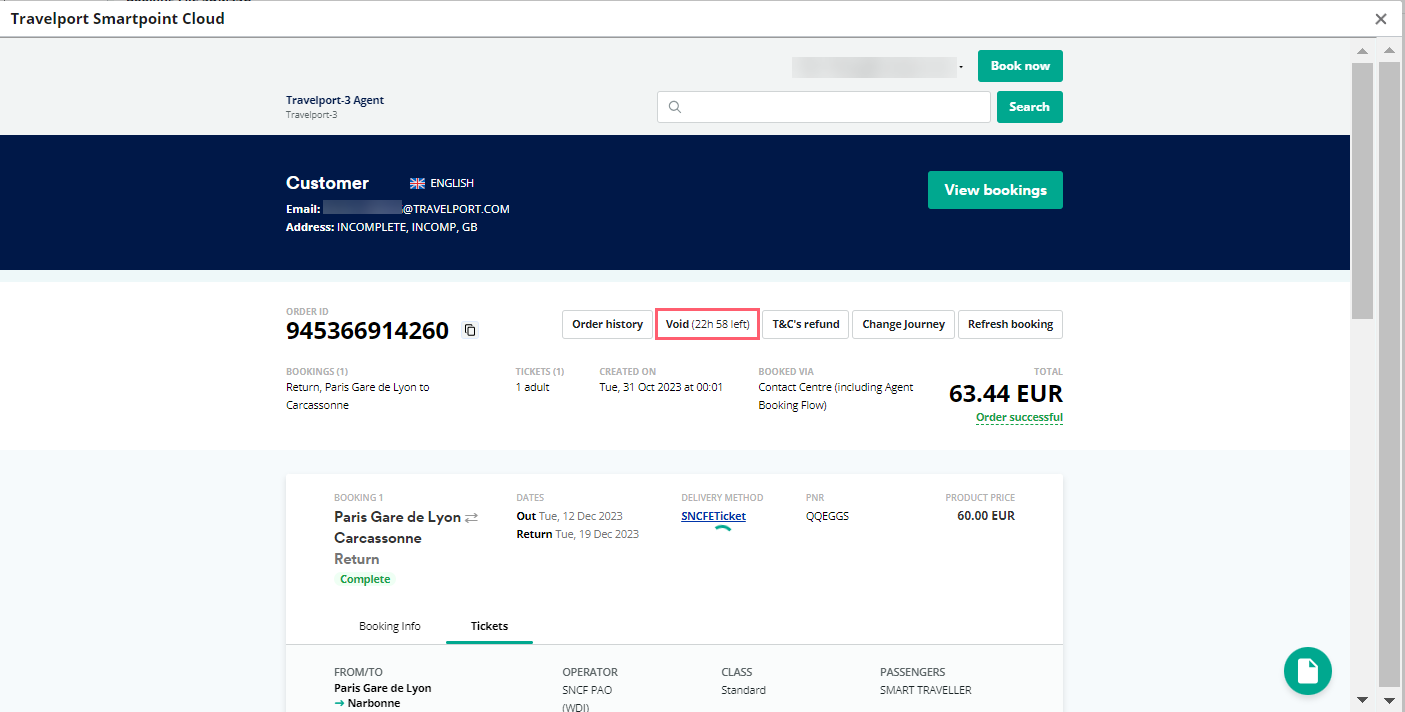This screenshot has width=1405, height=712.
Task: Click the product price 60.00 EUR
Action: (986, 516)
